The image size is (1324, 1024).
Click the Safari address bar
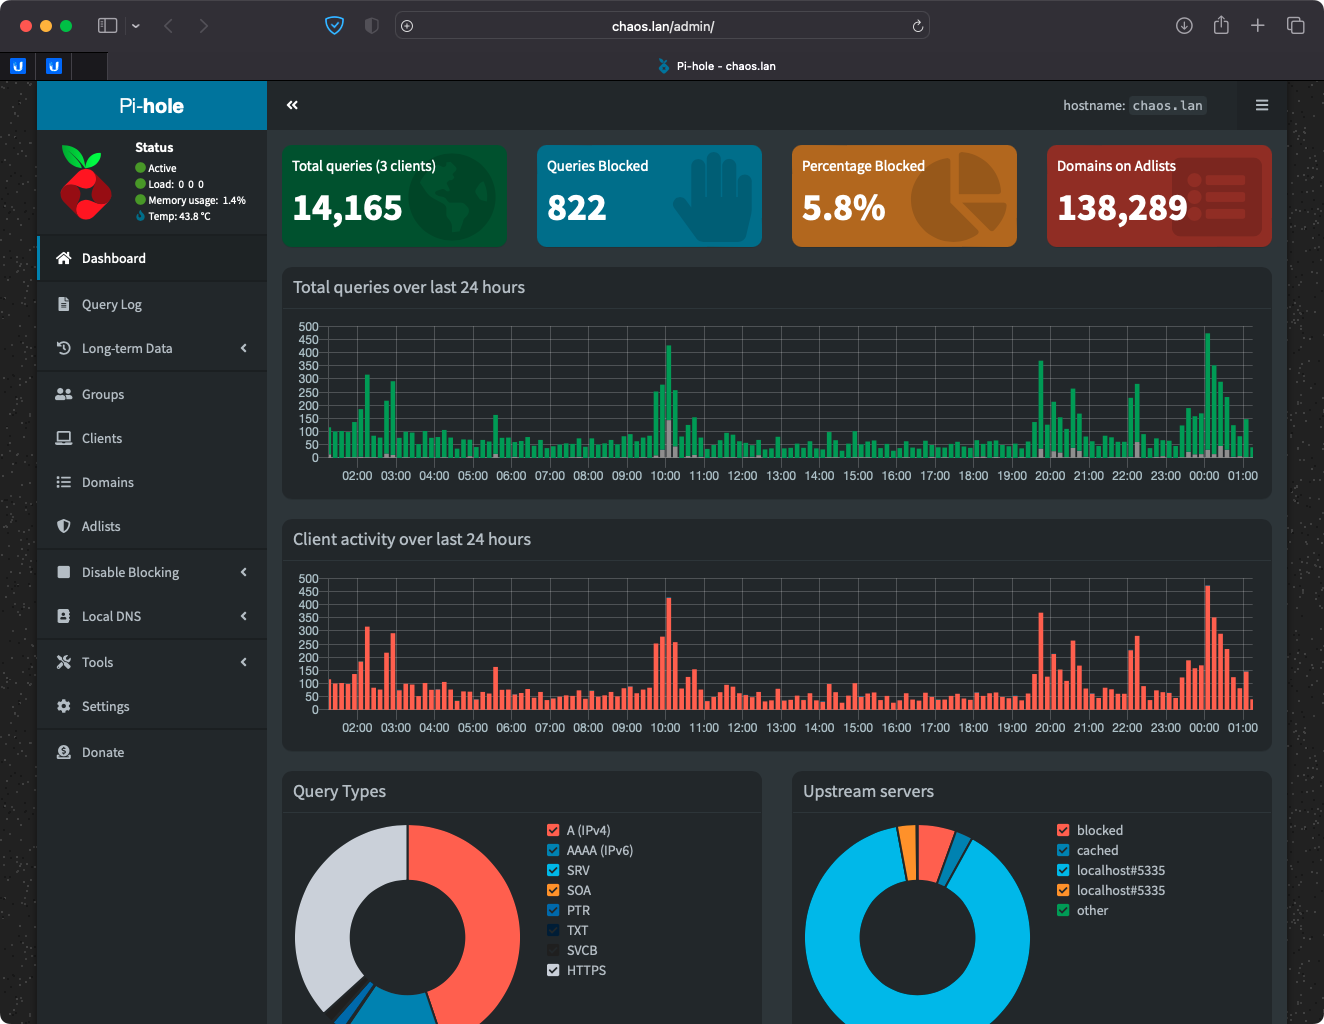662,26
